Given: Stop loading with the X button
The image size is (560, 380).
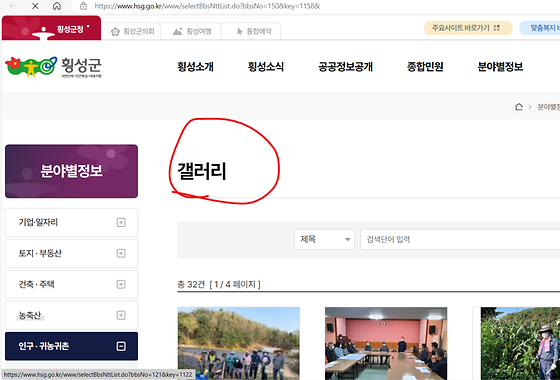Looking at the screenshot, I should pyautogui.click(x=35, y=6).
